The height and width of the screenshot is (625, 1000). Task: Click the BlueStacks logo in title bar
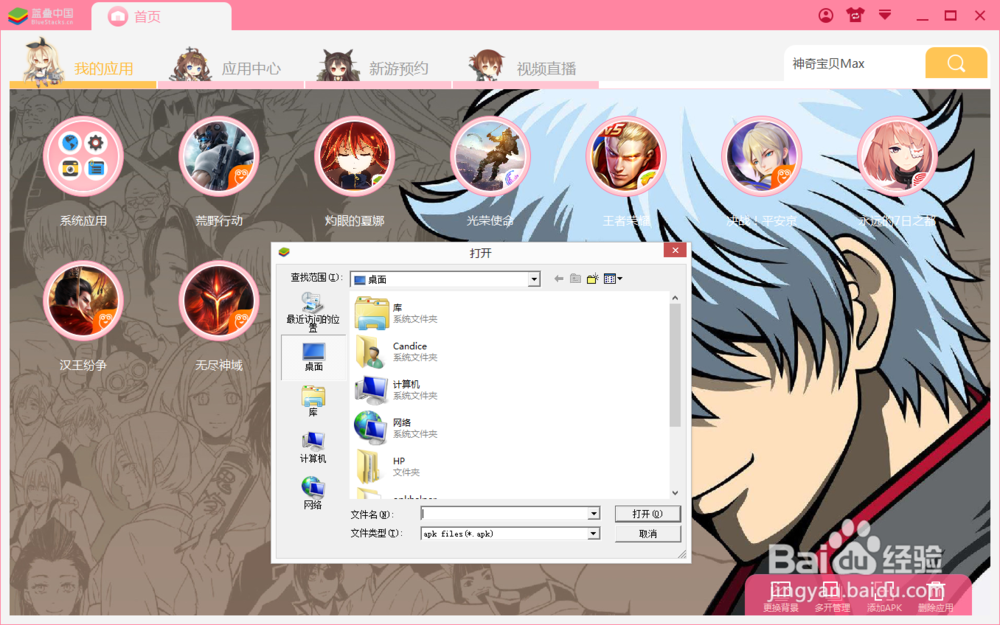pyautogui.click(x=40, y=16)
